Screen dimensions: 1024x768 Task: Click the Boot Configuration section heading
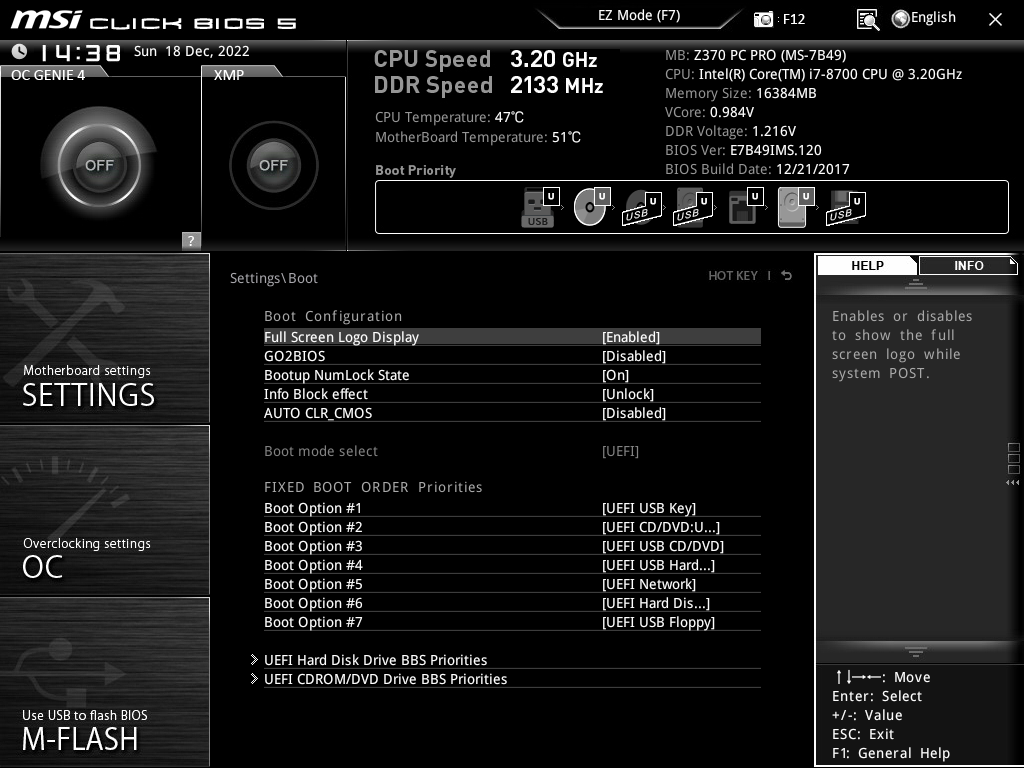(x=333, y=316)
